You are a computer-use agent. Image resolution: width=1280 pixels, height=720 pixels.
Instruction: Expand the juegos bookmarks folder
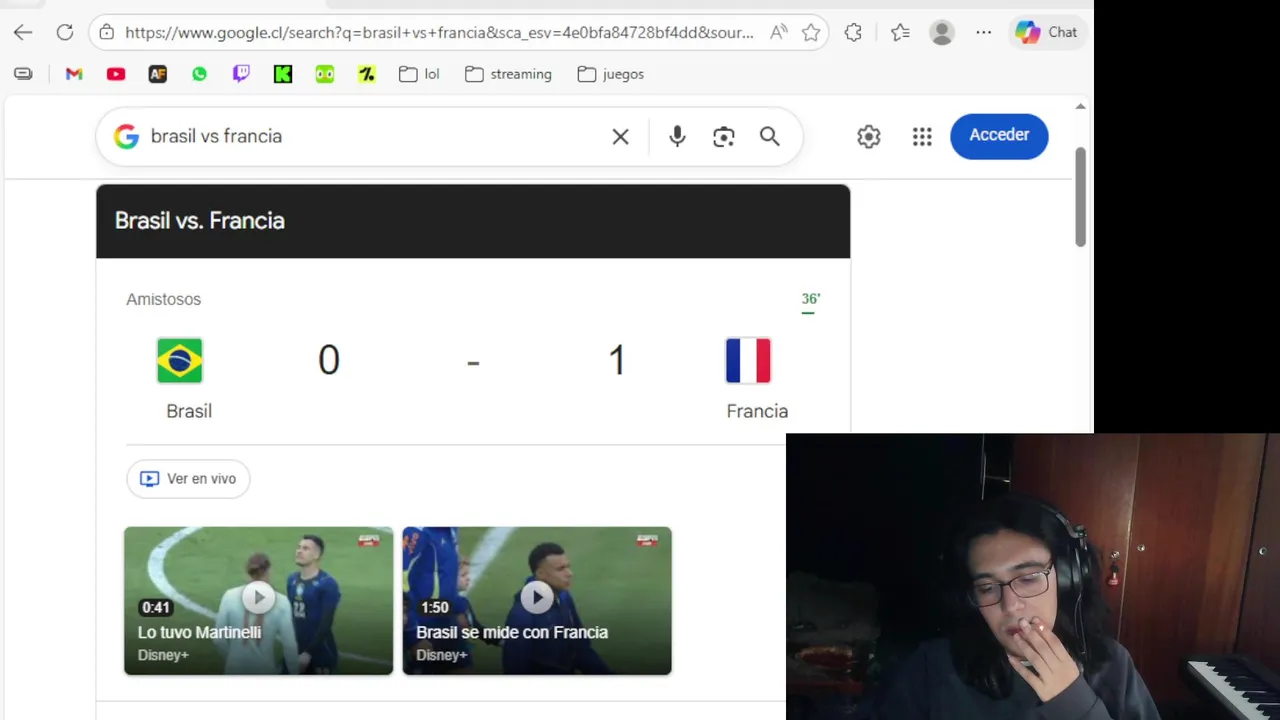tap(611, 74)
